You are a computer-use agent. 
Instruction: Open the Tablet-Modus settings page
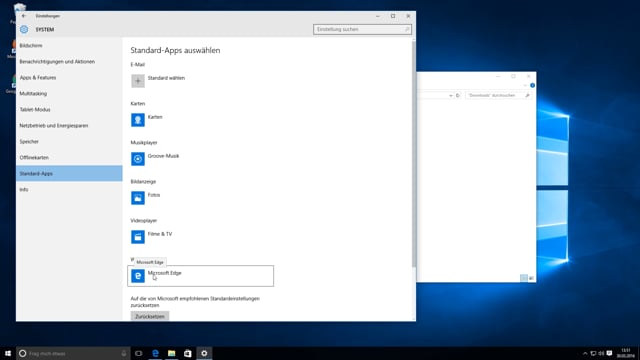coord(69,109)
